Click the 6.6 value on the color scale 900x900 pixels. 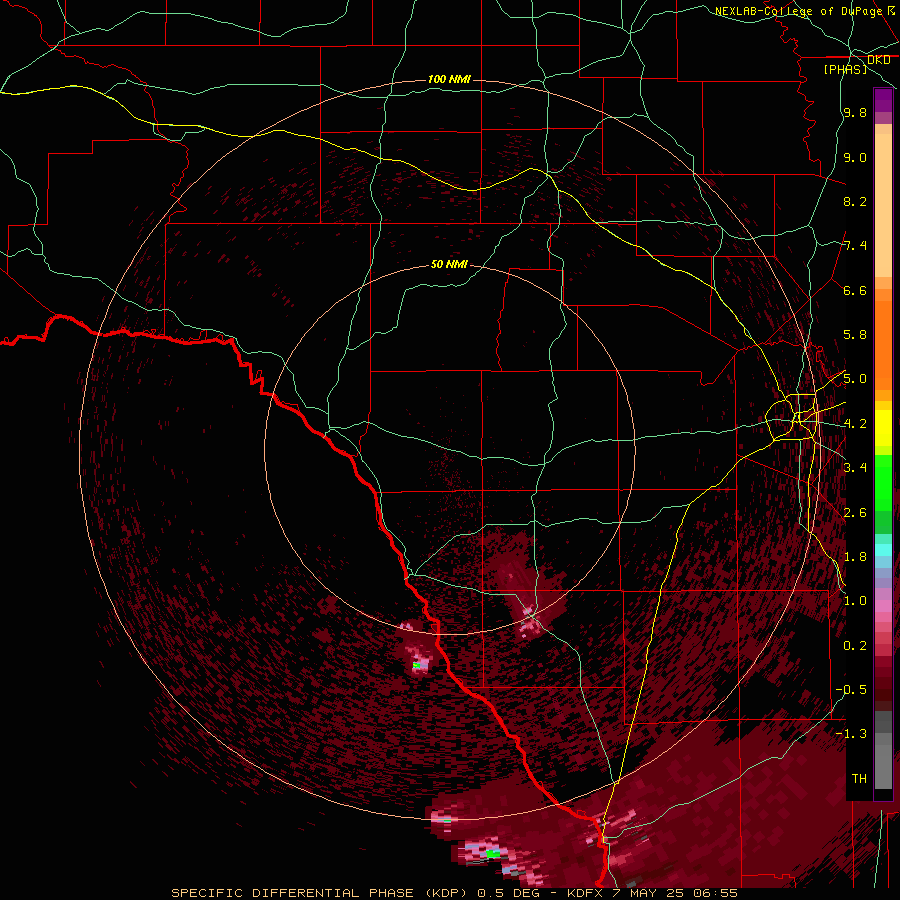pos(855,291)
